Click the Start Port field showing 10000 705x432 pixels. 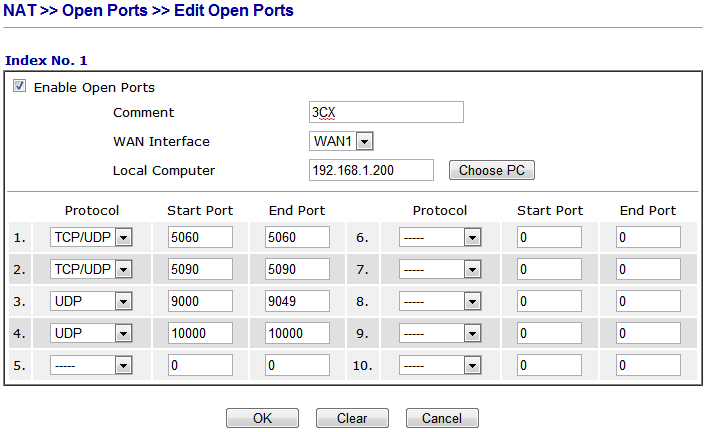pyautogui.click(x=201, y=333)
